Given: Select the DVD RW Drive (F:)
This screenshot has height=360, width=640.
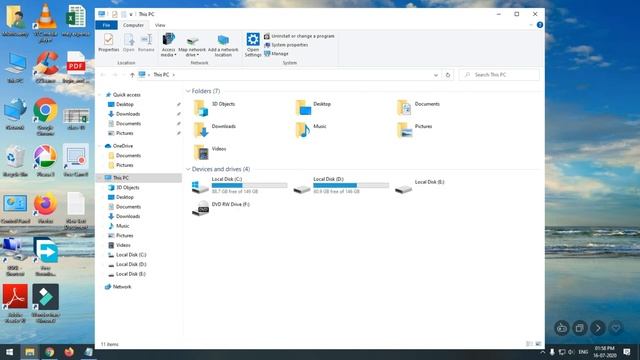Looking at the screenshot, I should [x=221, y=208].
